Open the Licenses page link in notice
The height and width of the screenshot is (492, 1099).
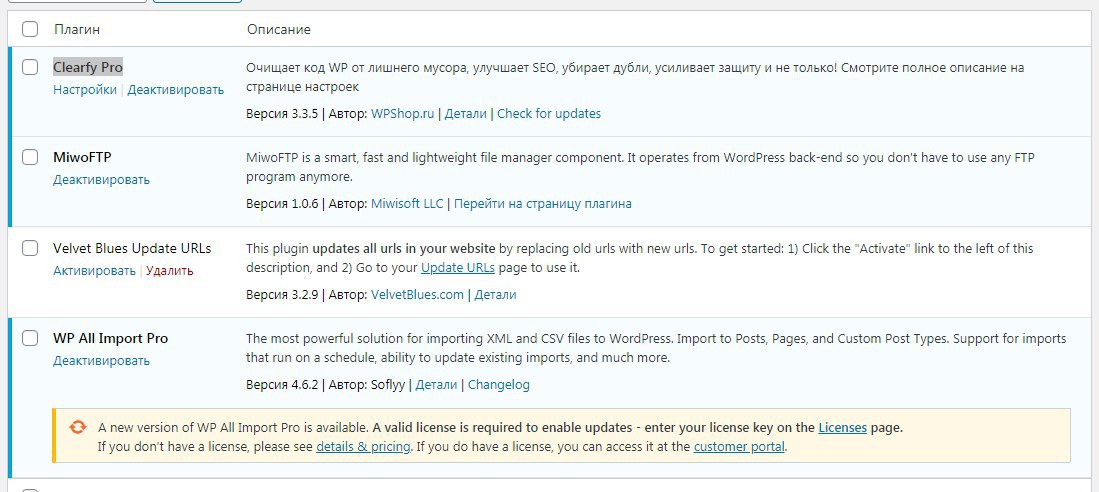[x=842, y=428]
